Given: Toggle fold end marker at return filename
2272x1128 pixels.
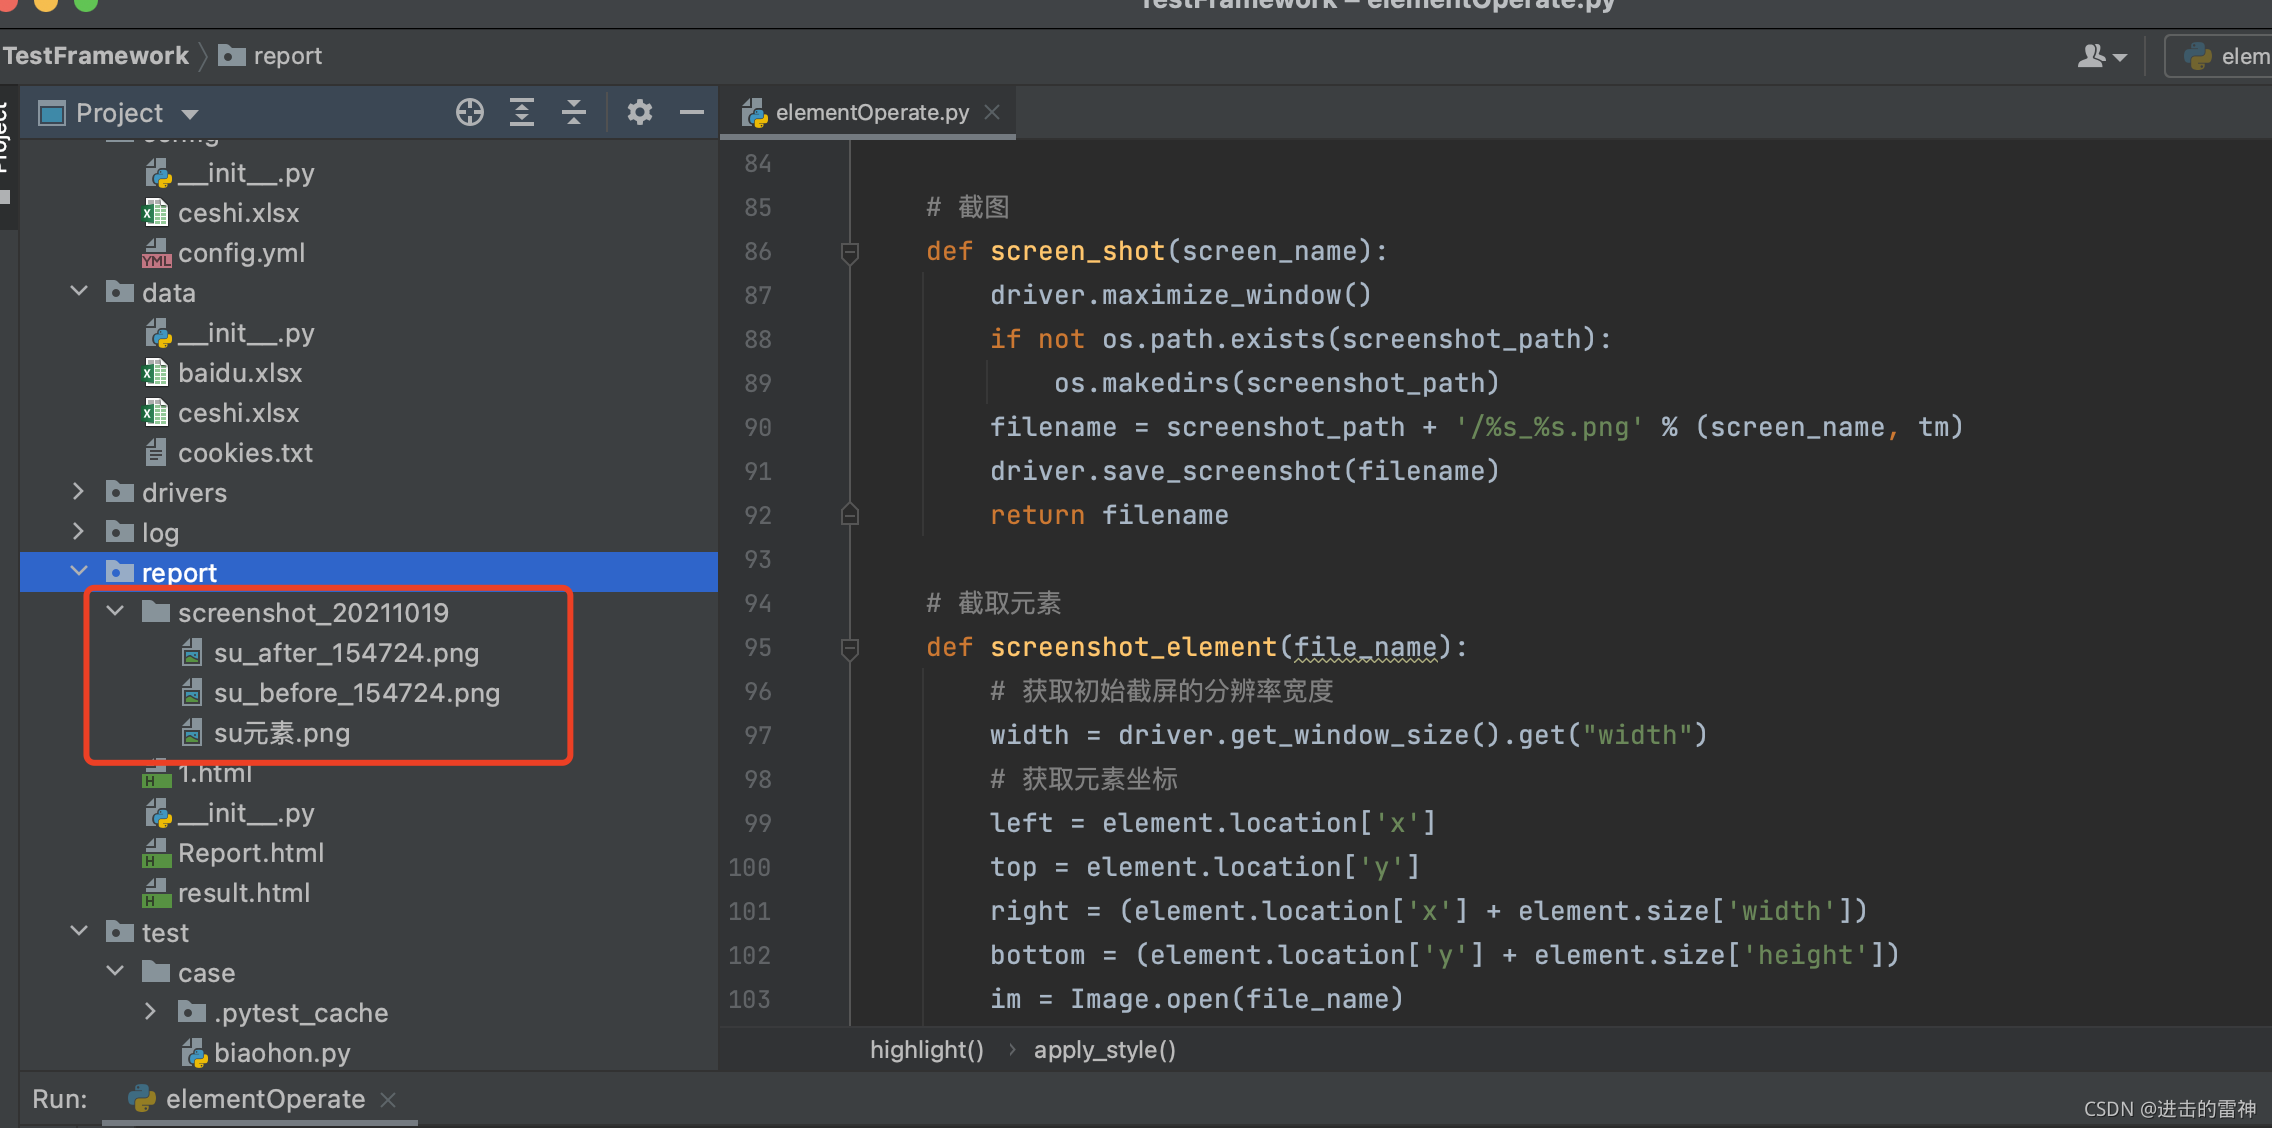Looking at the screenshot, I should click(850, 515).
